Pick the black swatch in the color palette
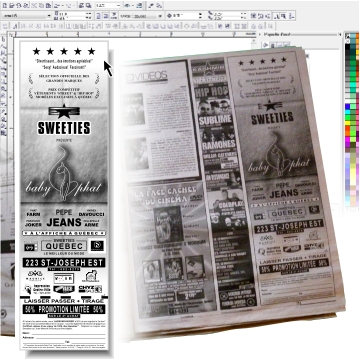 [348, 46]
